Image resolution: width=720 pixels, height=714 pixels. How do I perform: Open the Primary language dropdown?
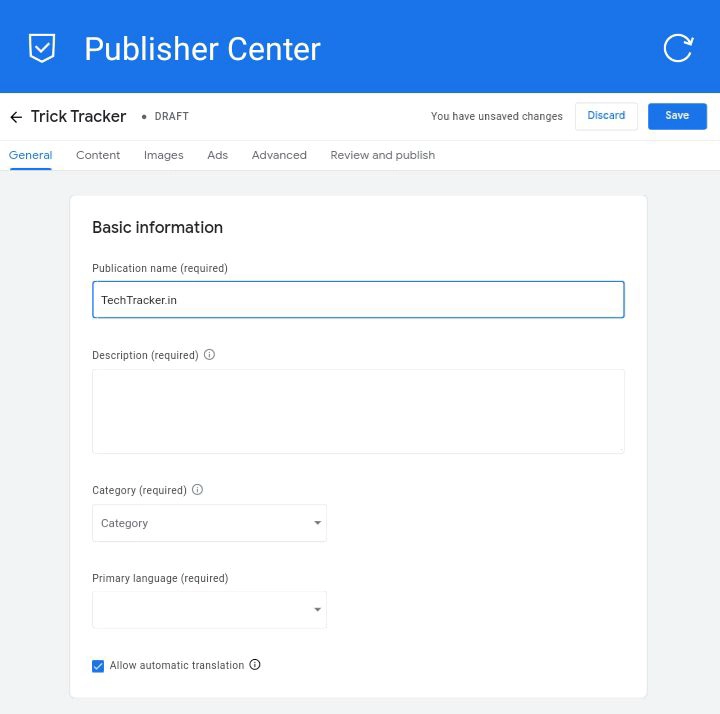click(209, 610)
